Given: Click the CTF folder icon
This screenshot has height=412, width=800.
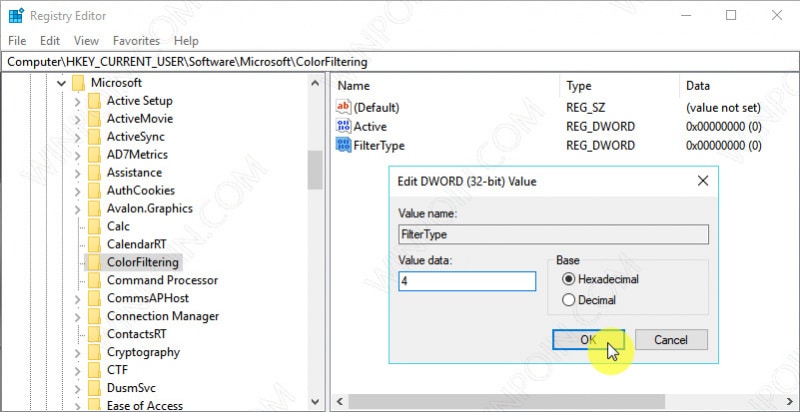Looking at the screenshot, I should (94, 370).
